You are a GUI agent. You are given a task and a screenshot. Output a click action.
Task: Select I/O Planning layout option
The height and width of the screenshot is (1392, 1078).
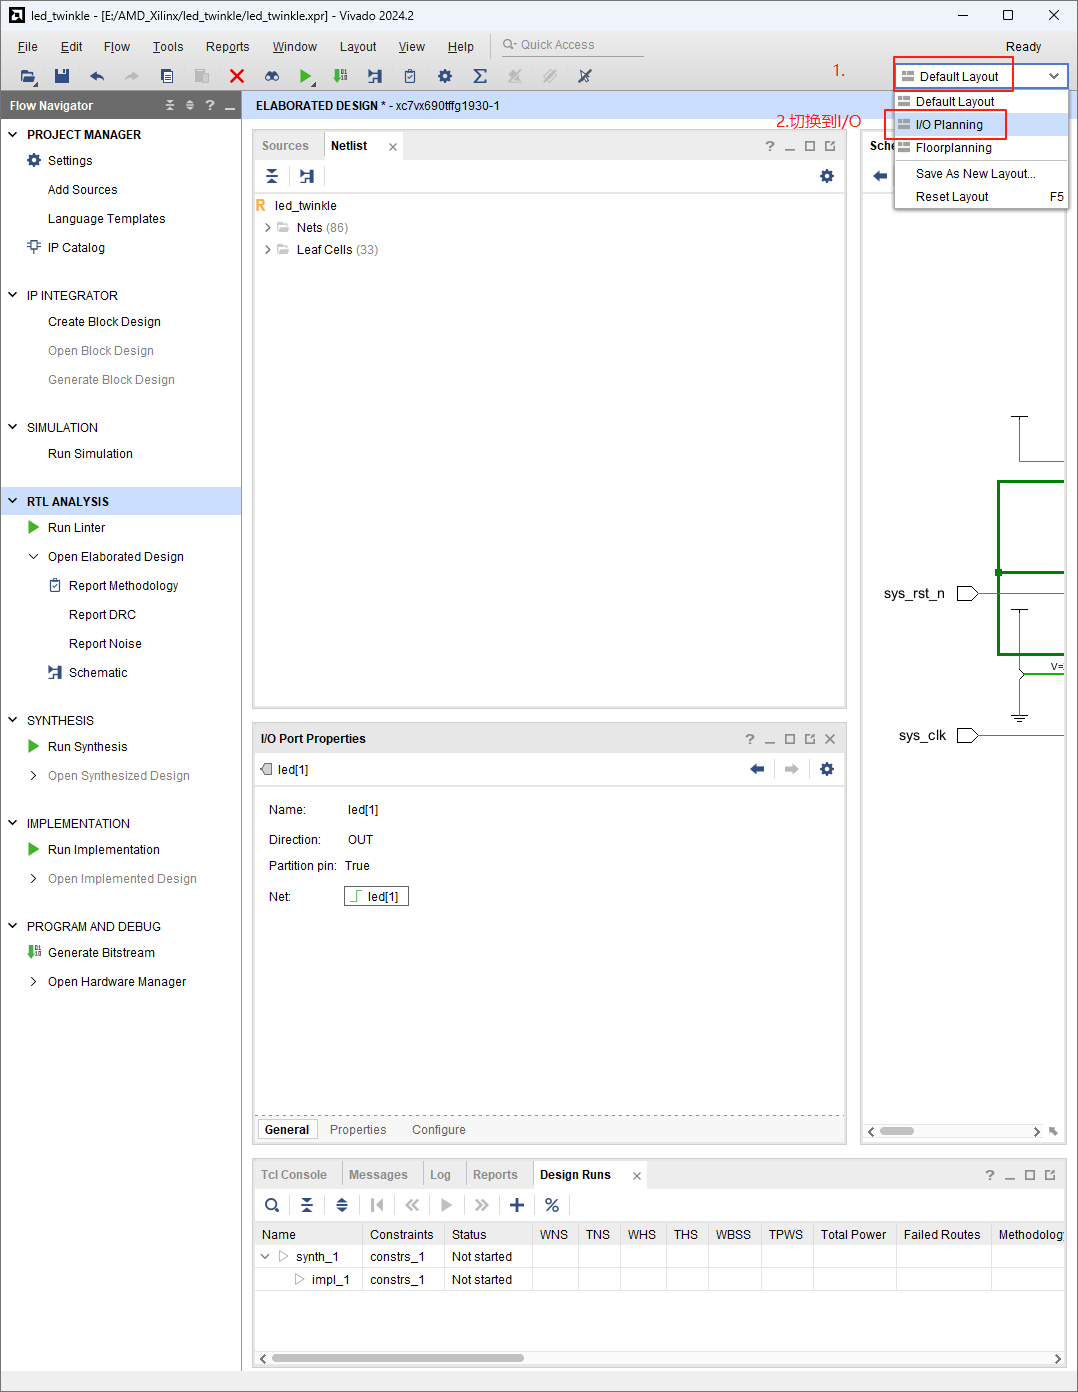click(x=981, y=125)
